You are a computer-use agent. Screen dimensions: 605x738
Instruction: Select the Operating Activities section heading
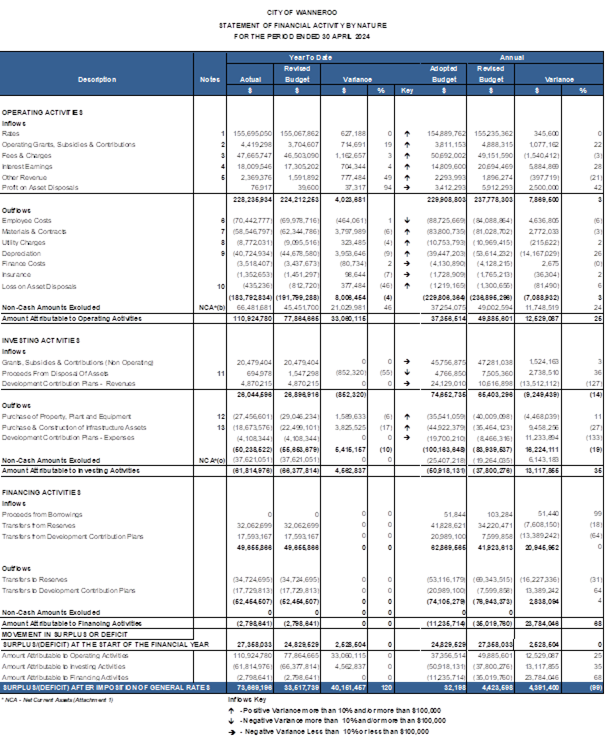click(x=42, y=112)
